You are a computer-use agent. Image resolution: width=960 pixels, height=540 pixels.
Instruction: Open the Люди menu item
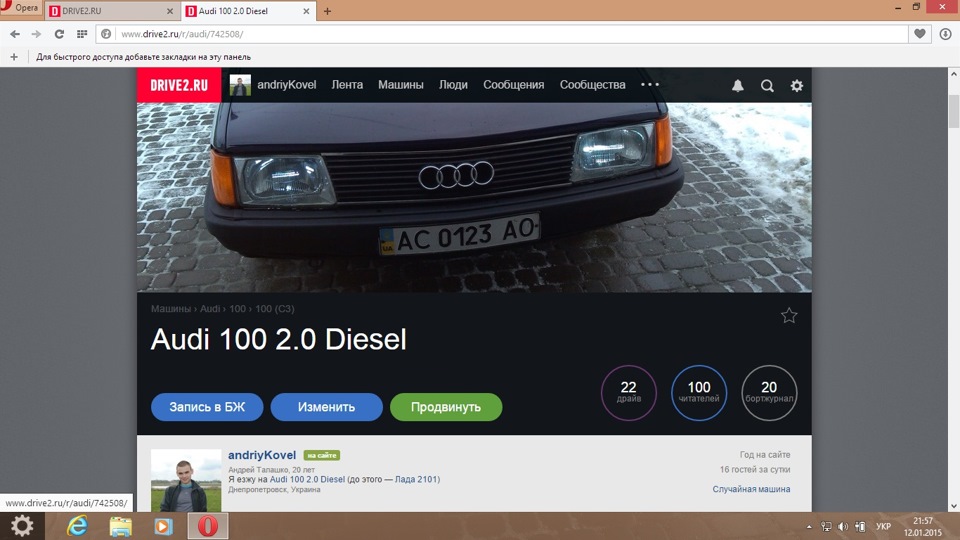[453, 85]
